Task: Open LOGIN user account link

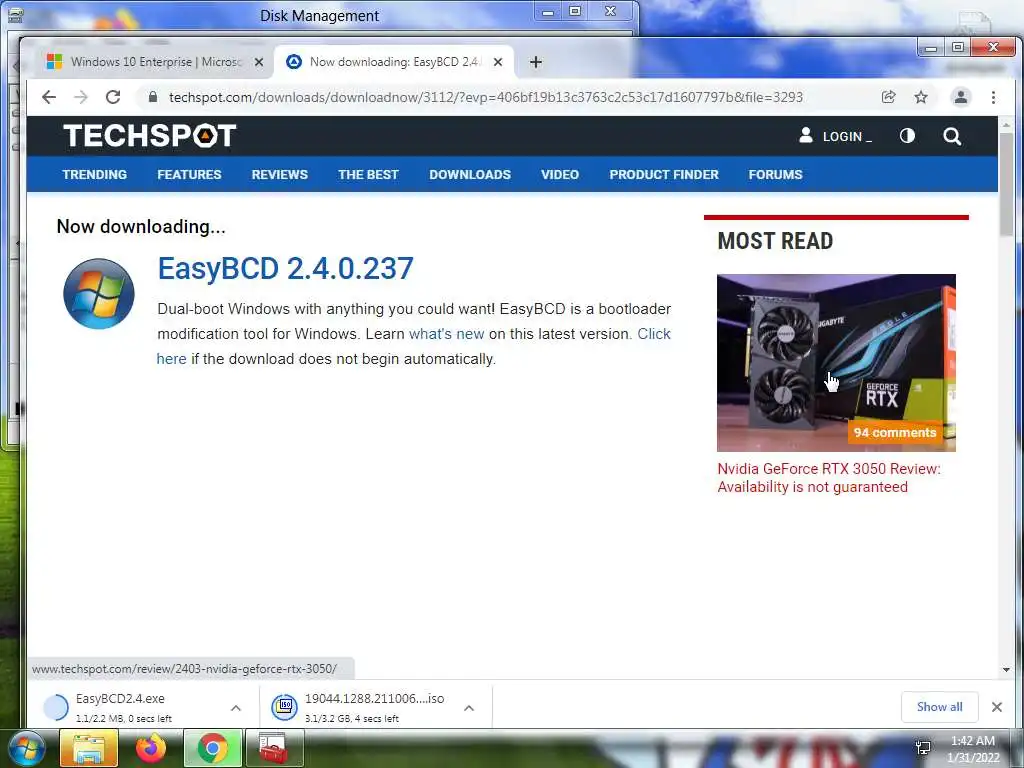Action: click(836, 136)
